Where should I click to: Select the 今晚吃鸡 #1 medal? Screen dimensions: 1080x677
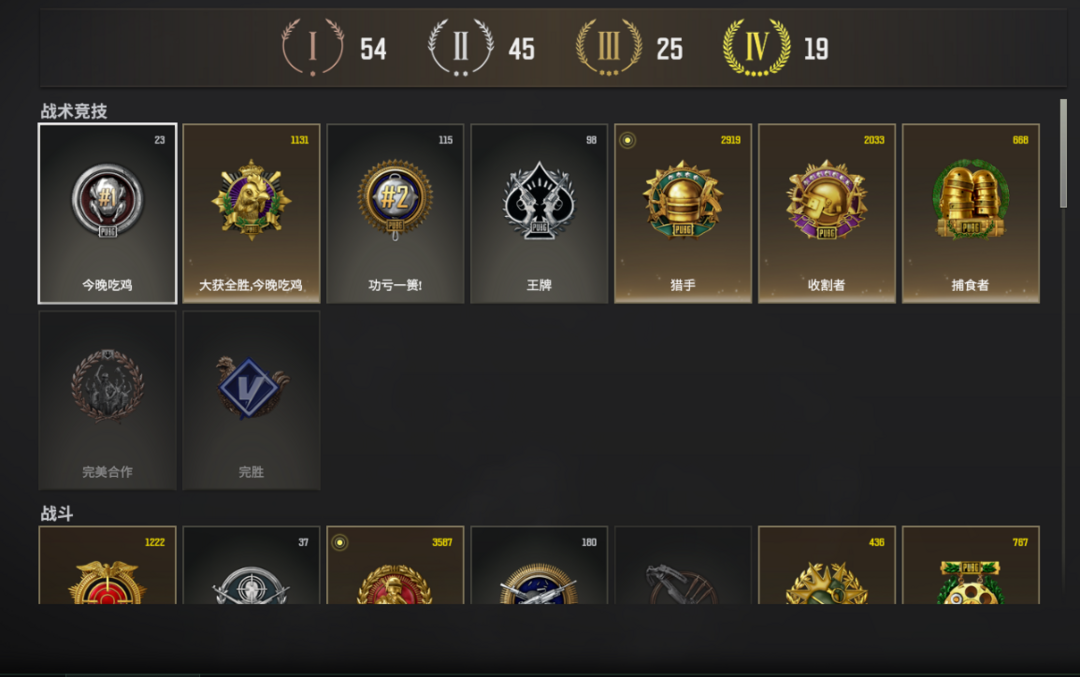pos(107,213)
